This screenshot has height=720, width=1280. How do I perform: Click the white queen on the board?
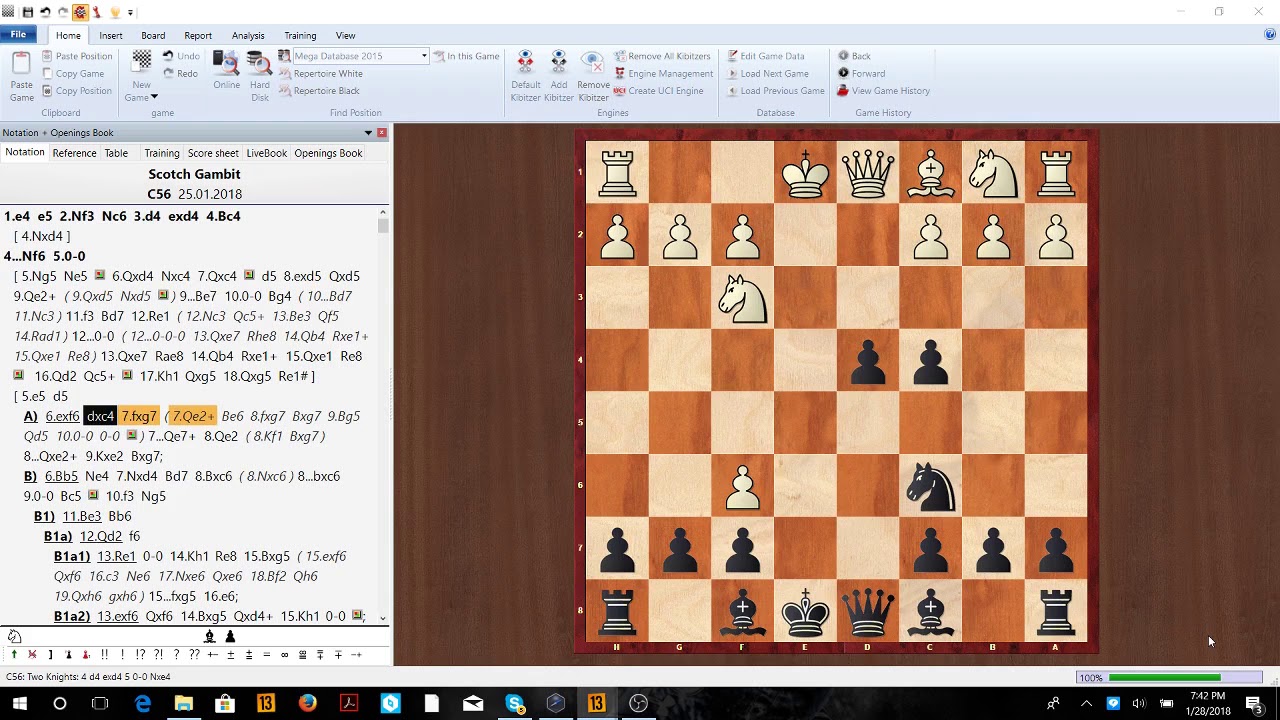[868, 173]
